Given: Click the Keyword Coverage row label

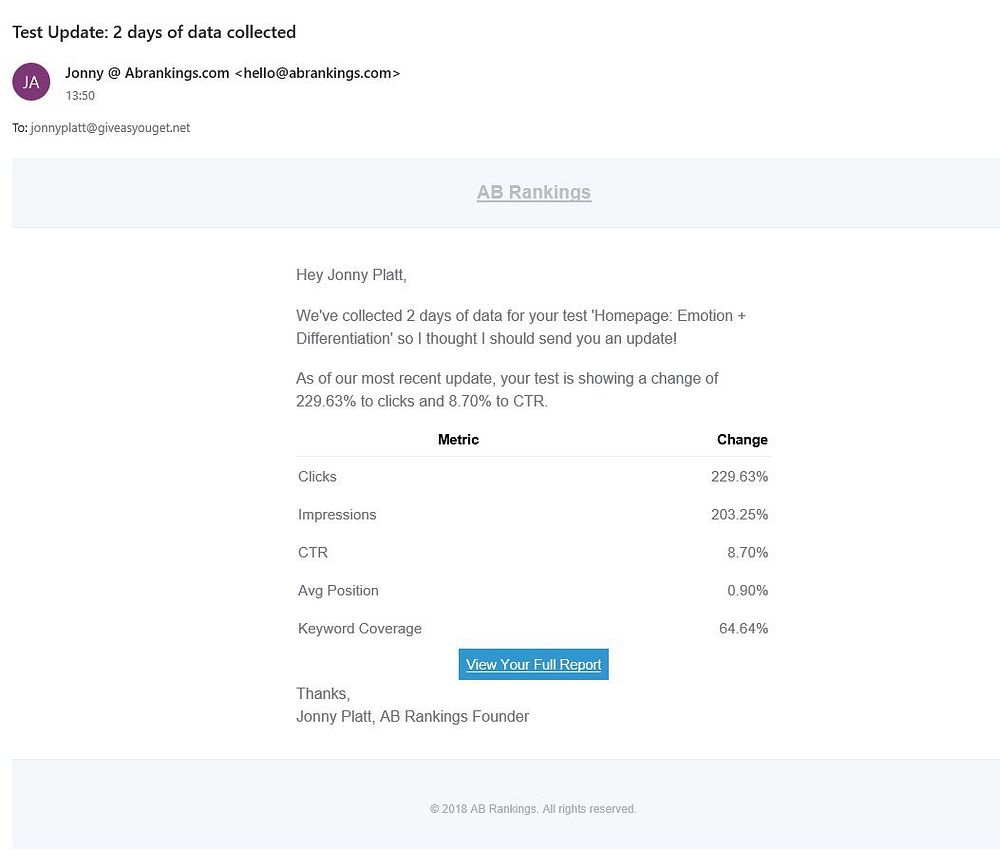Looking at the screenshot, I should [360, 629].
